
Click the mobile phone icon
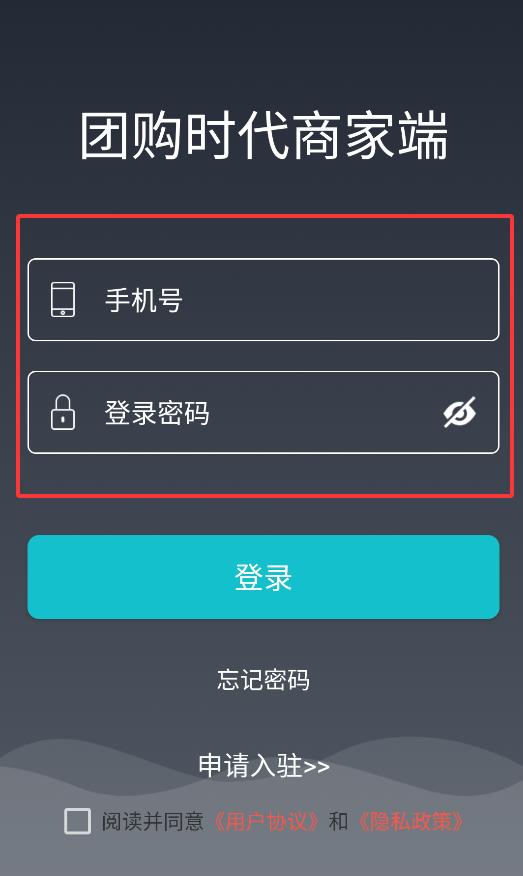[63, 299]
